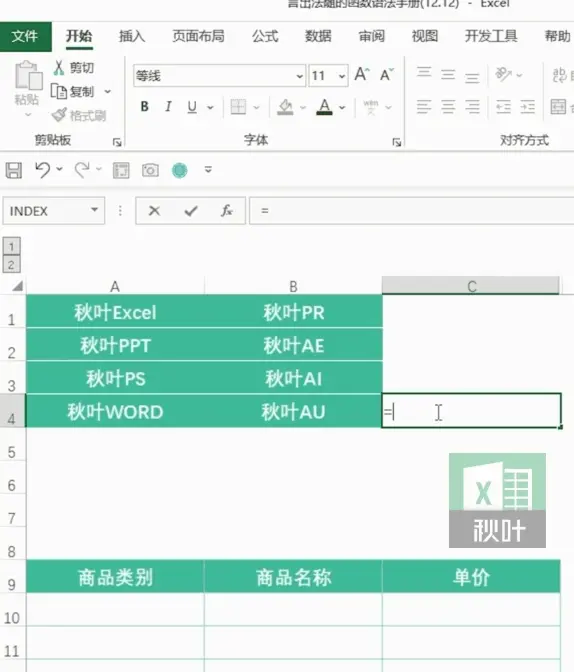Align text left
Screen dimensions: 574x672
[x=424, y=107]
